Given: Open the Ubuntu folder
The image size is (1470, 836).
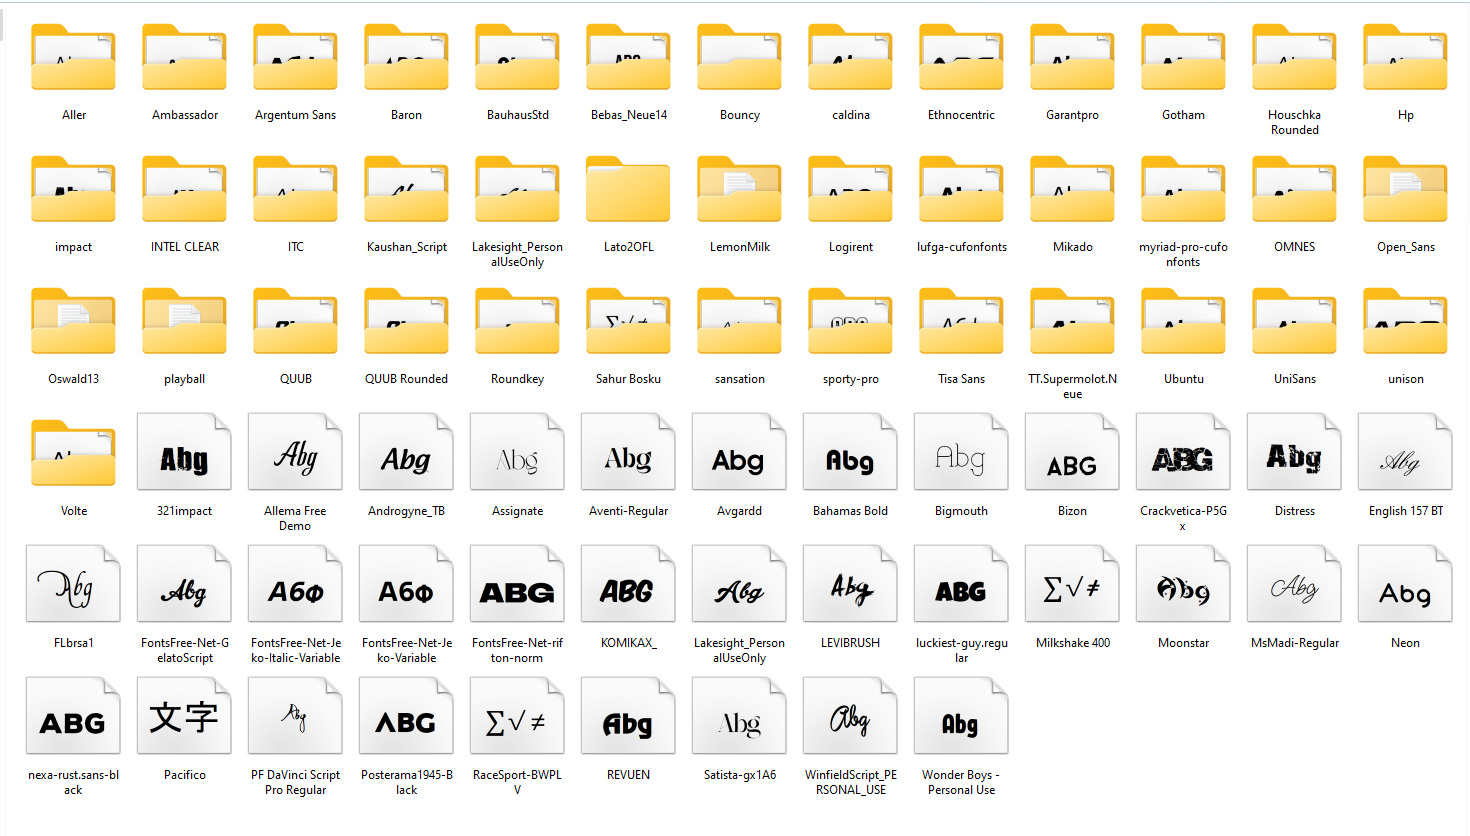Looking at the screenshot, I should (x=1183, y=322).
